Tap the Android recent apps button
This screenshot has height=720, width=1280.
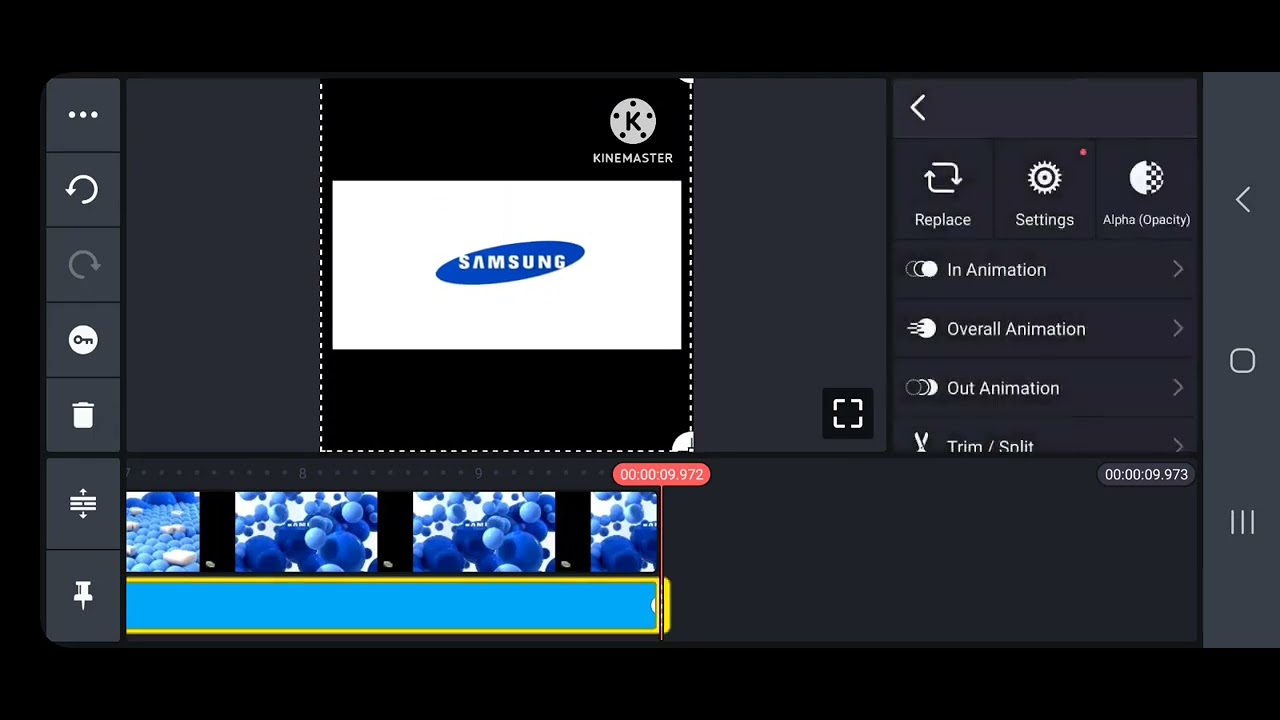click(x=1242, y=522)
